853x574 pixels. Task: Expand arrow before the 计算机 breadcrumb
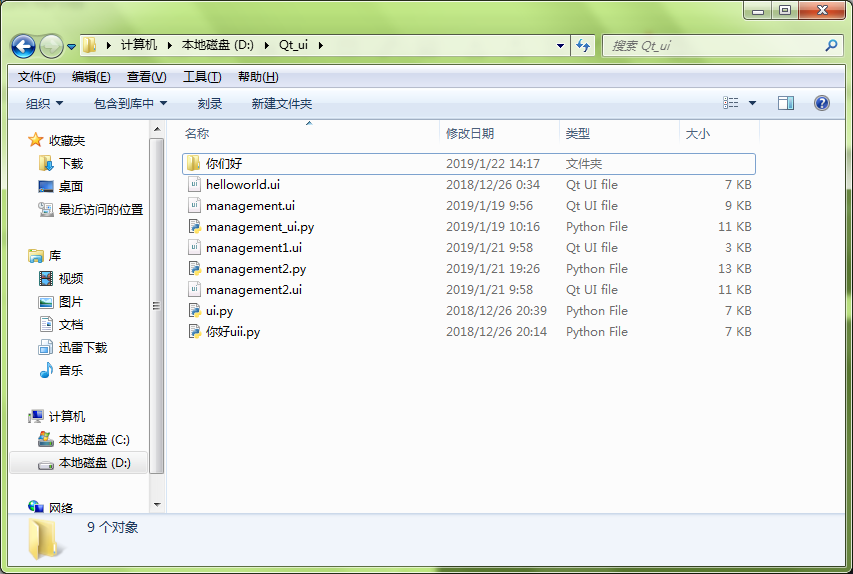click(109, 45)
